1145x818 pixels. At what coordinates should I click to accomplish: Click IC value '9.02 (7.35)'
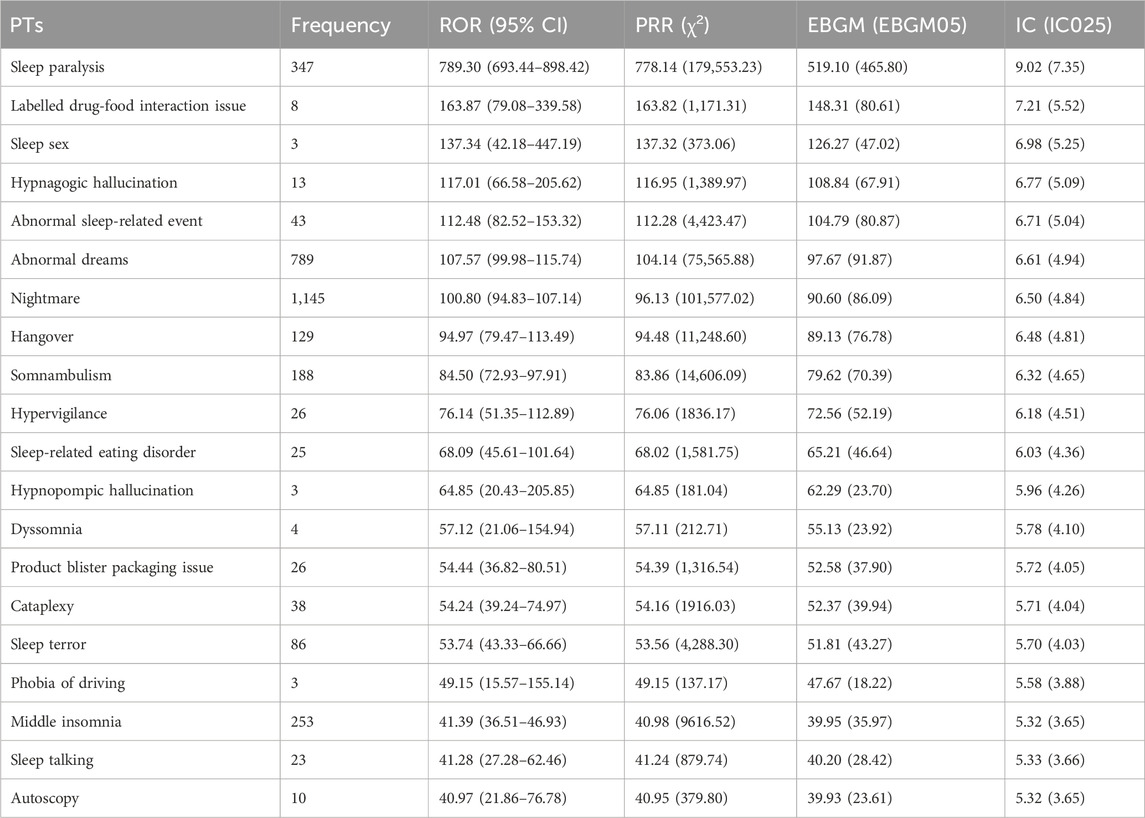click(x=1050, y=67)
